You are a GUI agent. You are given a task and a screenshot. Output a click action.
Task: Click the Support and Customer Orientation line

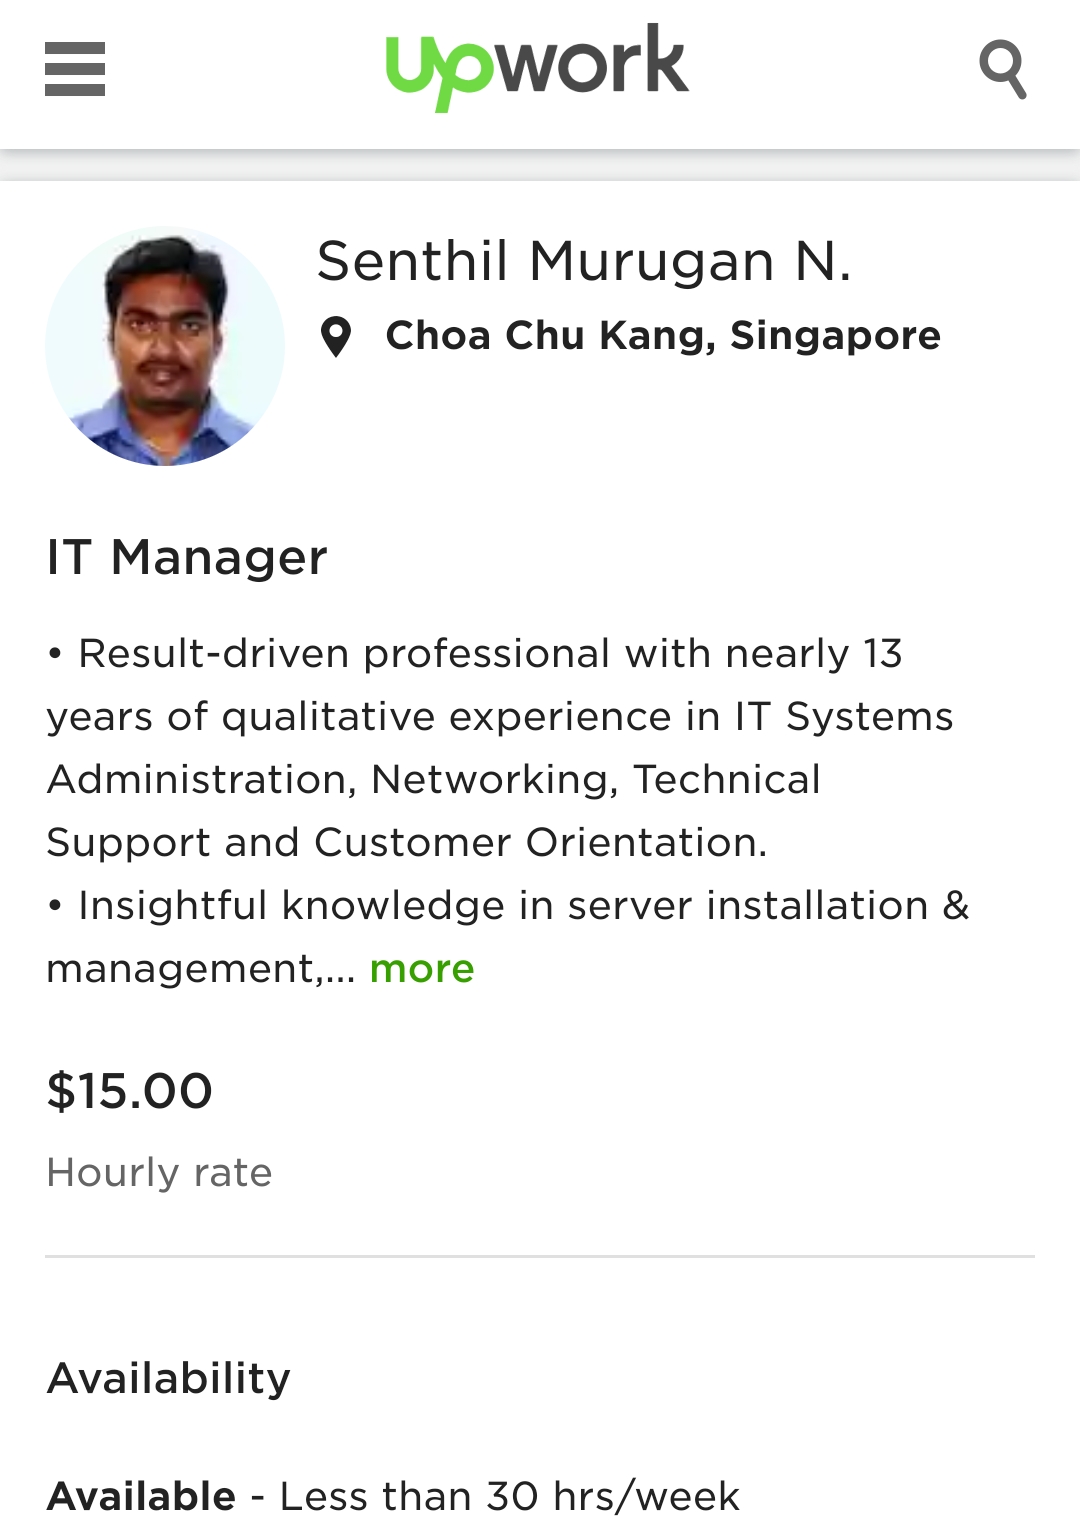coord(407,843)
